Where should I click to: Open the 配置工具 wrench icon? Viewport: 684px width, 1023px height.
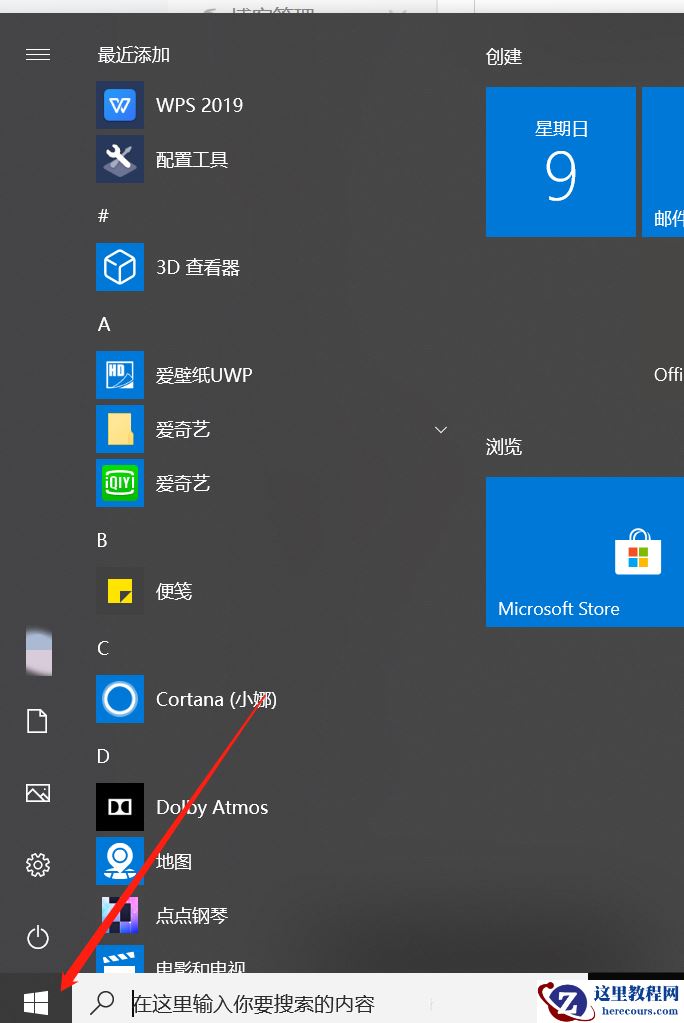[x=120, y=159]
